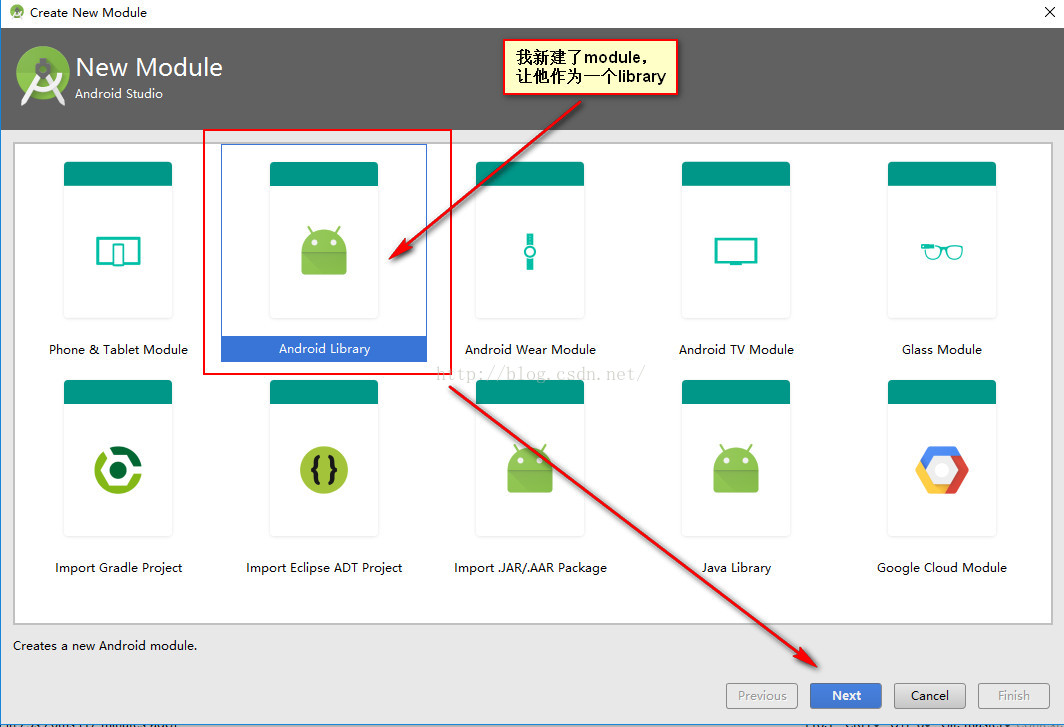Choose the Java Library robot icon

[736, 468]
